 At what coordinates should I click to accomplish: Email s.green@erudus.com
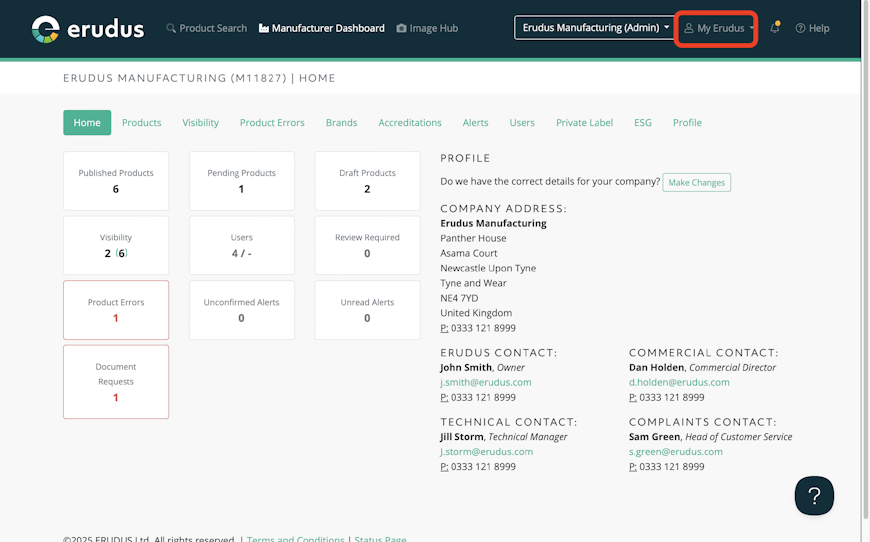(676, 452)
